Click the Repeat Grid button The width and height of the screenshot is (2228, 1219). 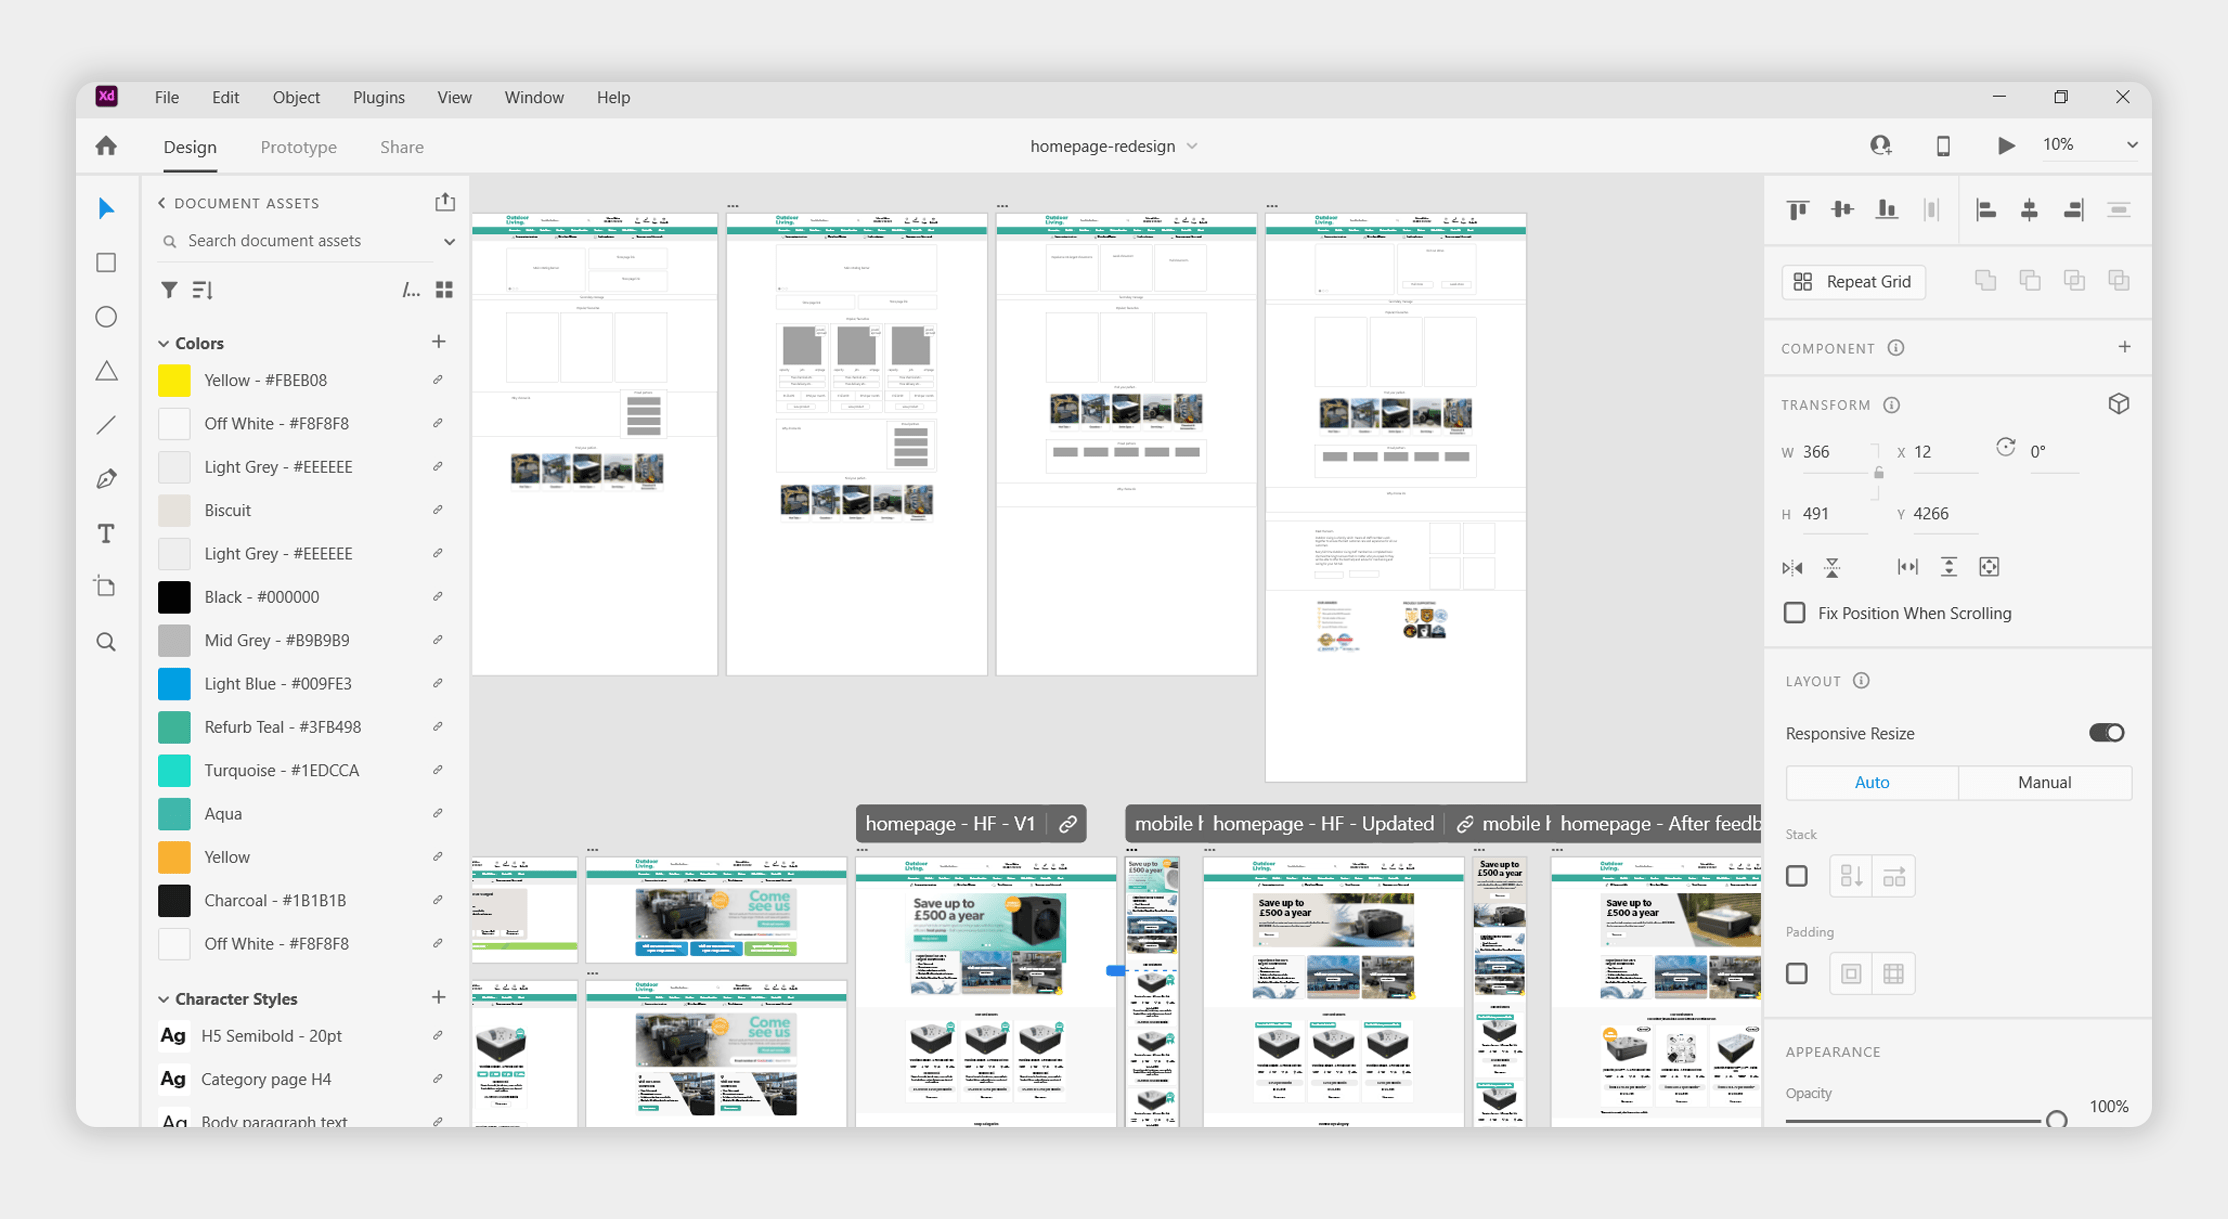coord(1853,282)
